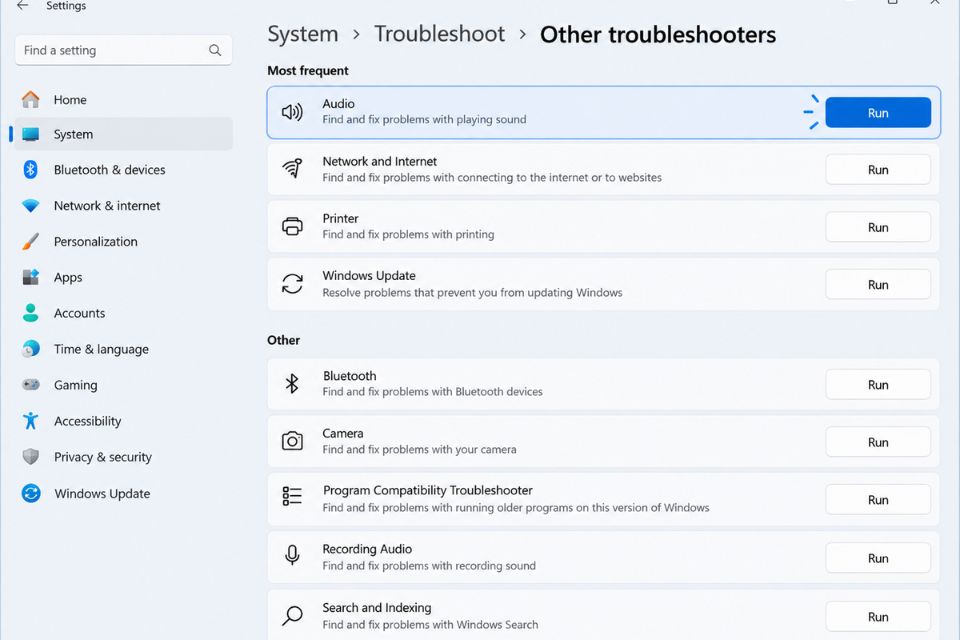Click the Bluetooth troubleshooter icon
The image size is (960, 640).
292,383
